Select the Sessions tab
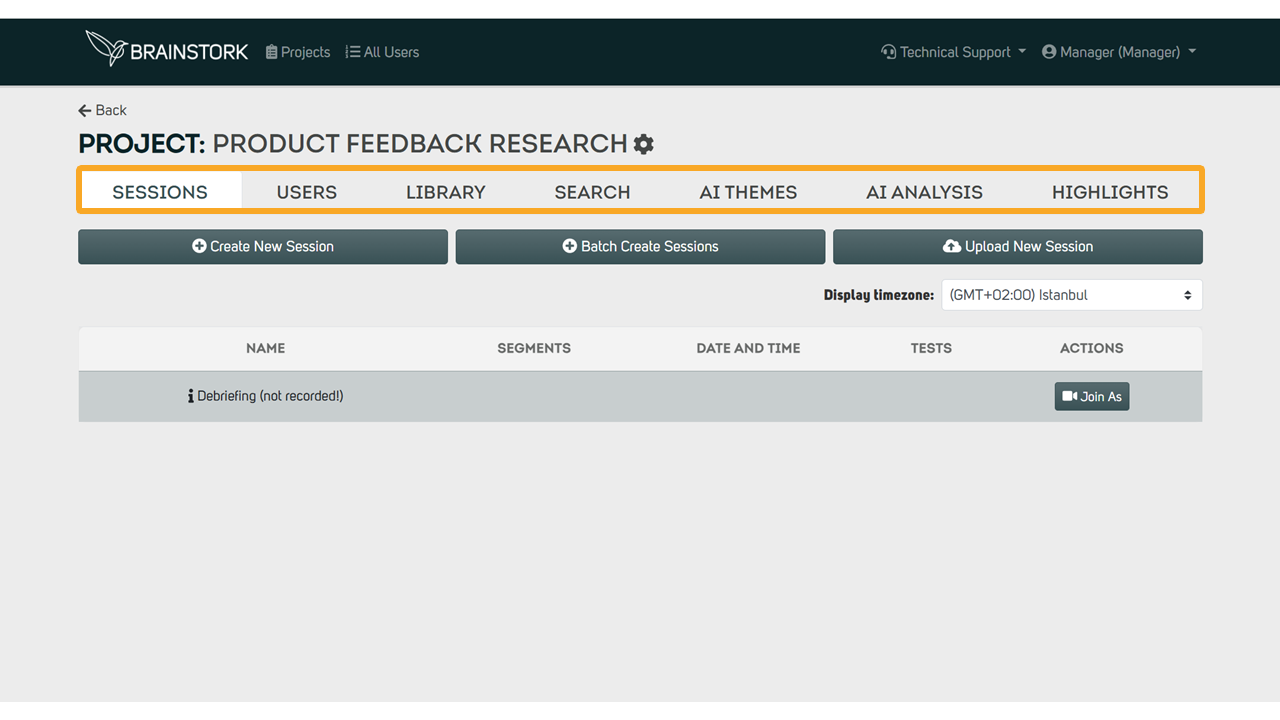1280x720 pixels. click(x=160, y=192)
